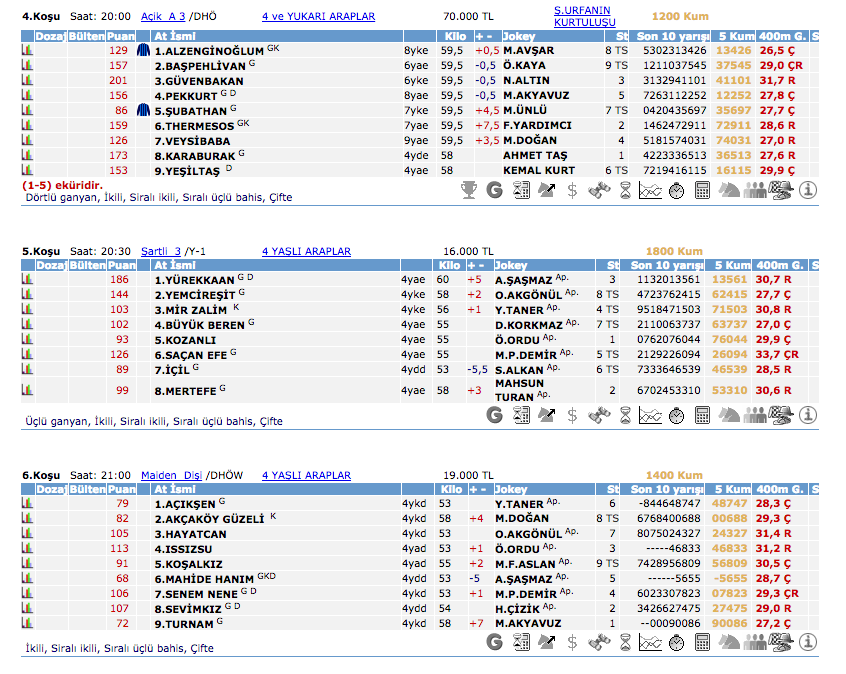
Task: Open the S.URFANIN KURTULUŞU link
Action: [x=585, y=16]
